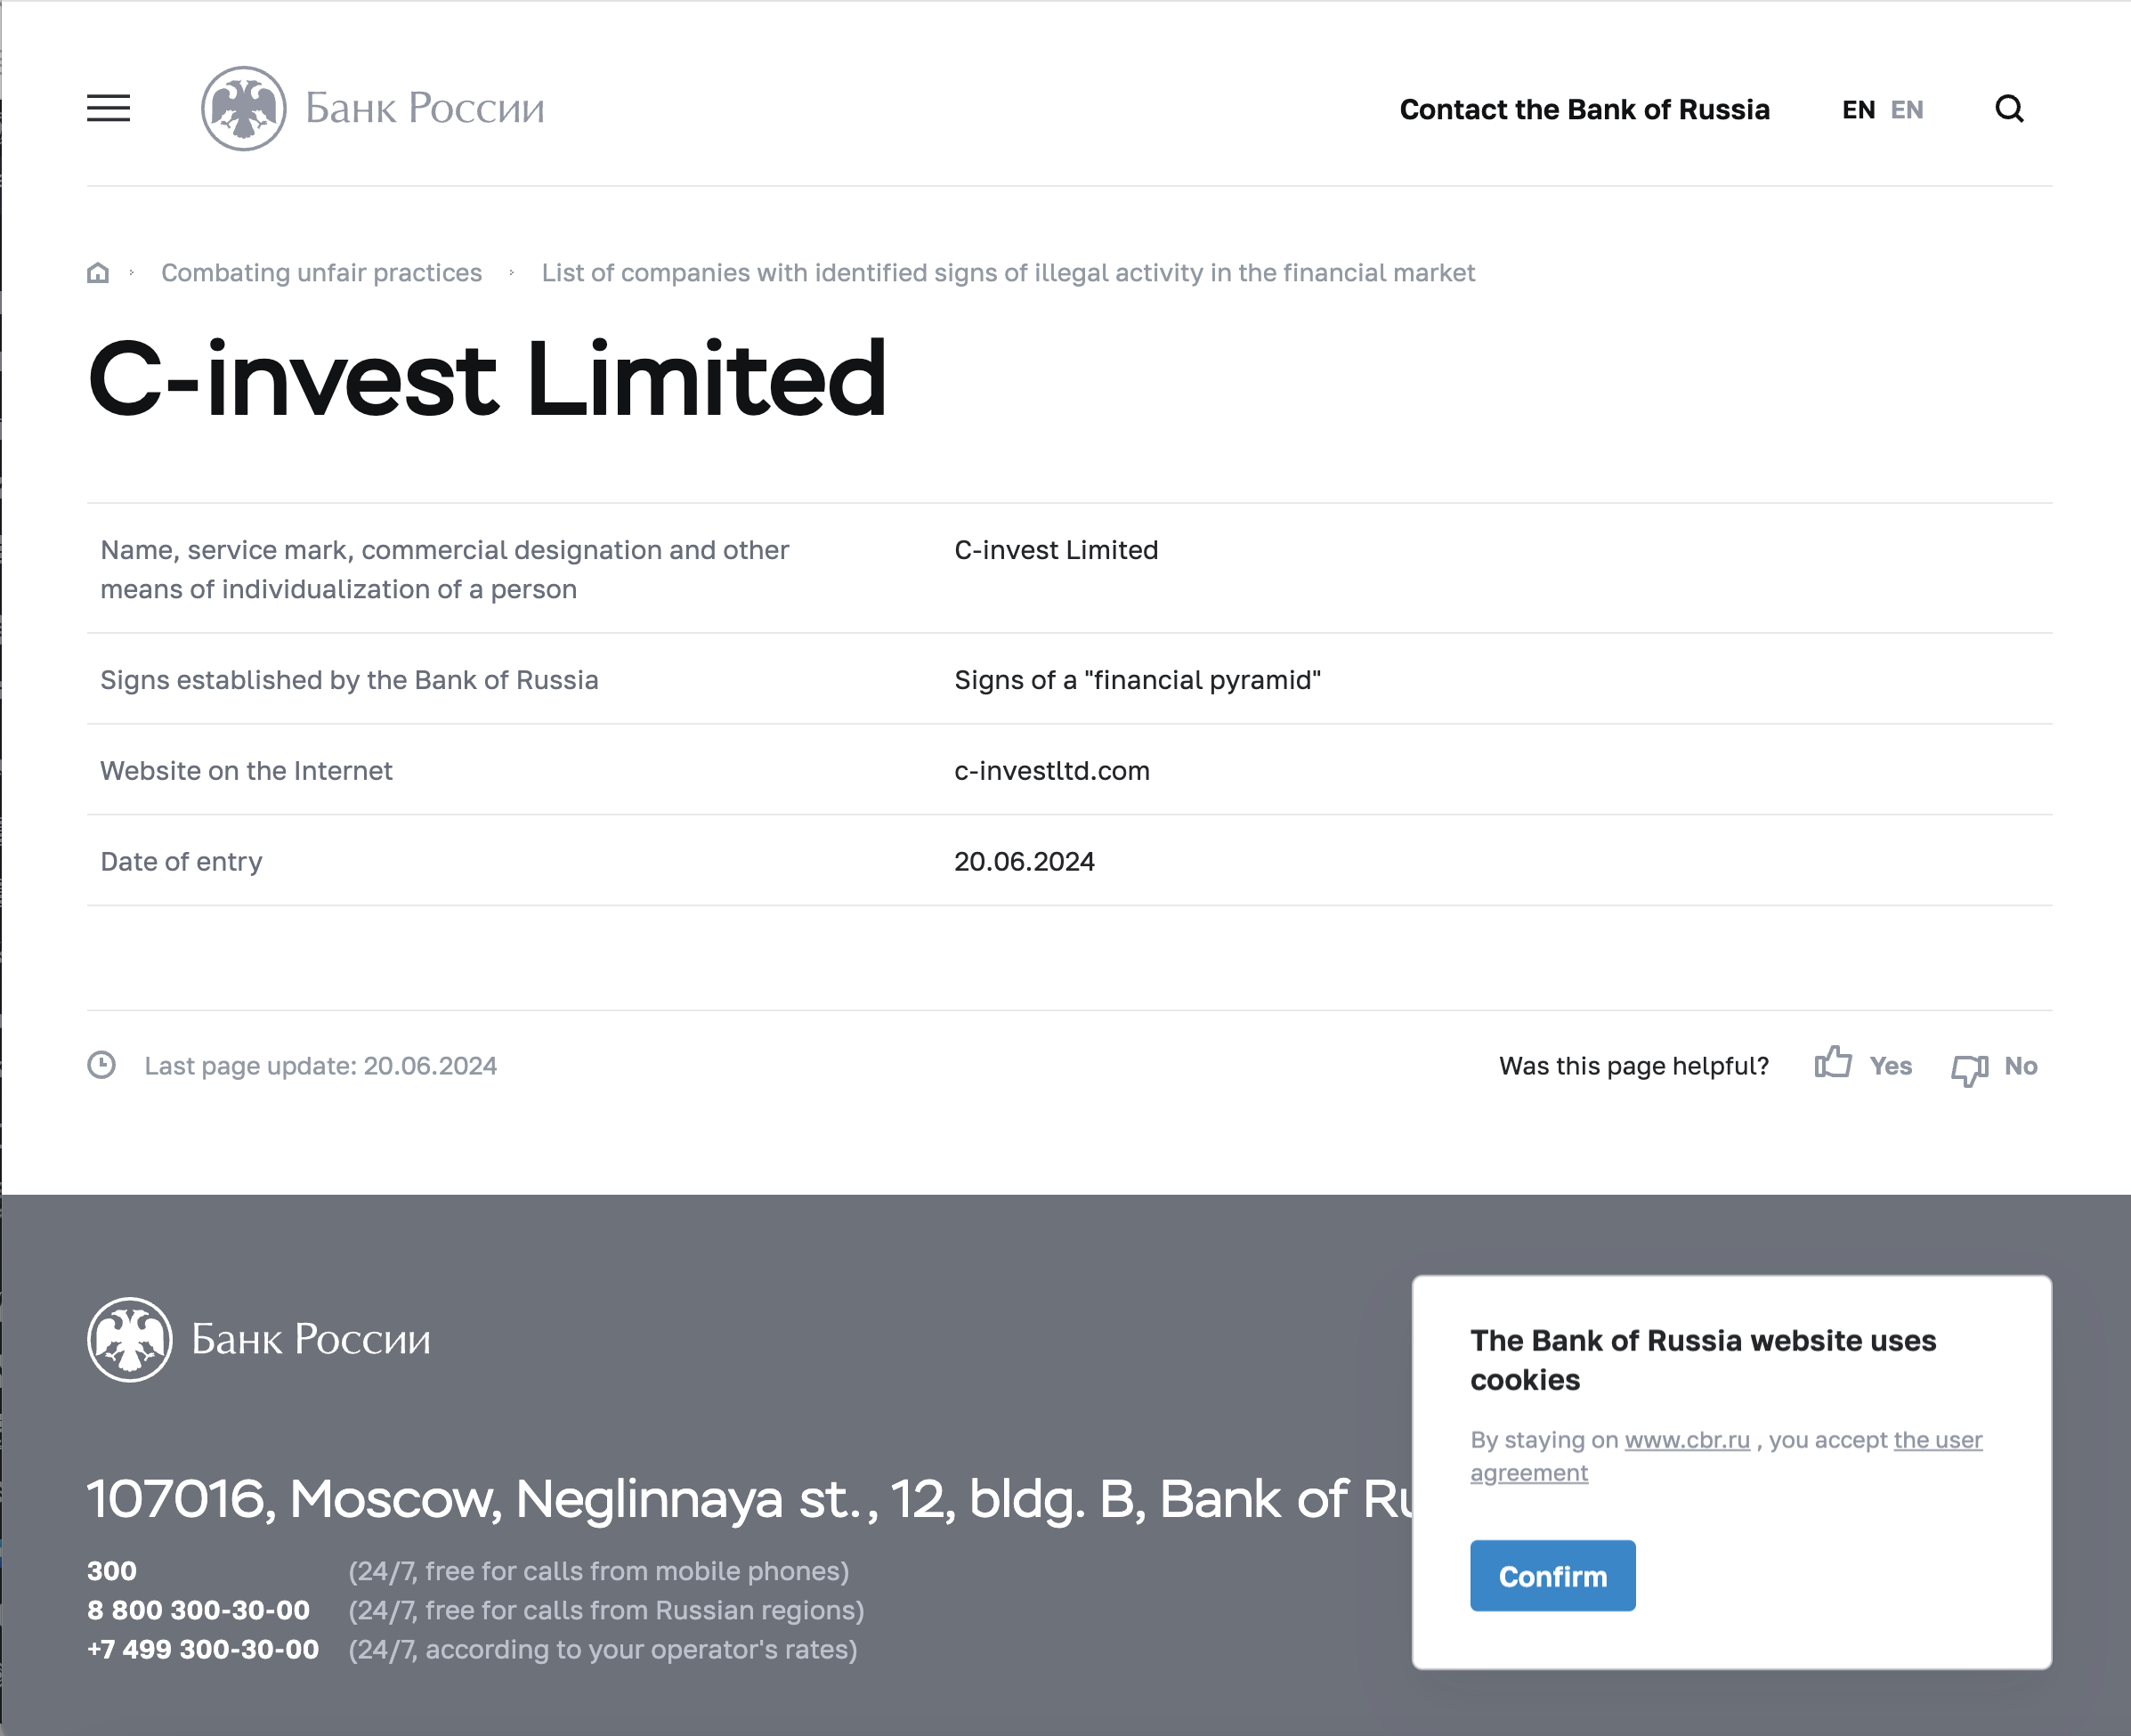Open Contact the Bank of Russia
The image size is (2131, 1736).
(x=1584, y=109)
